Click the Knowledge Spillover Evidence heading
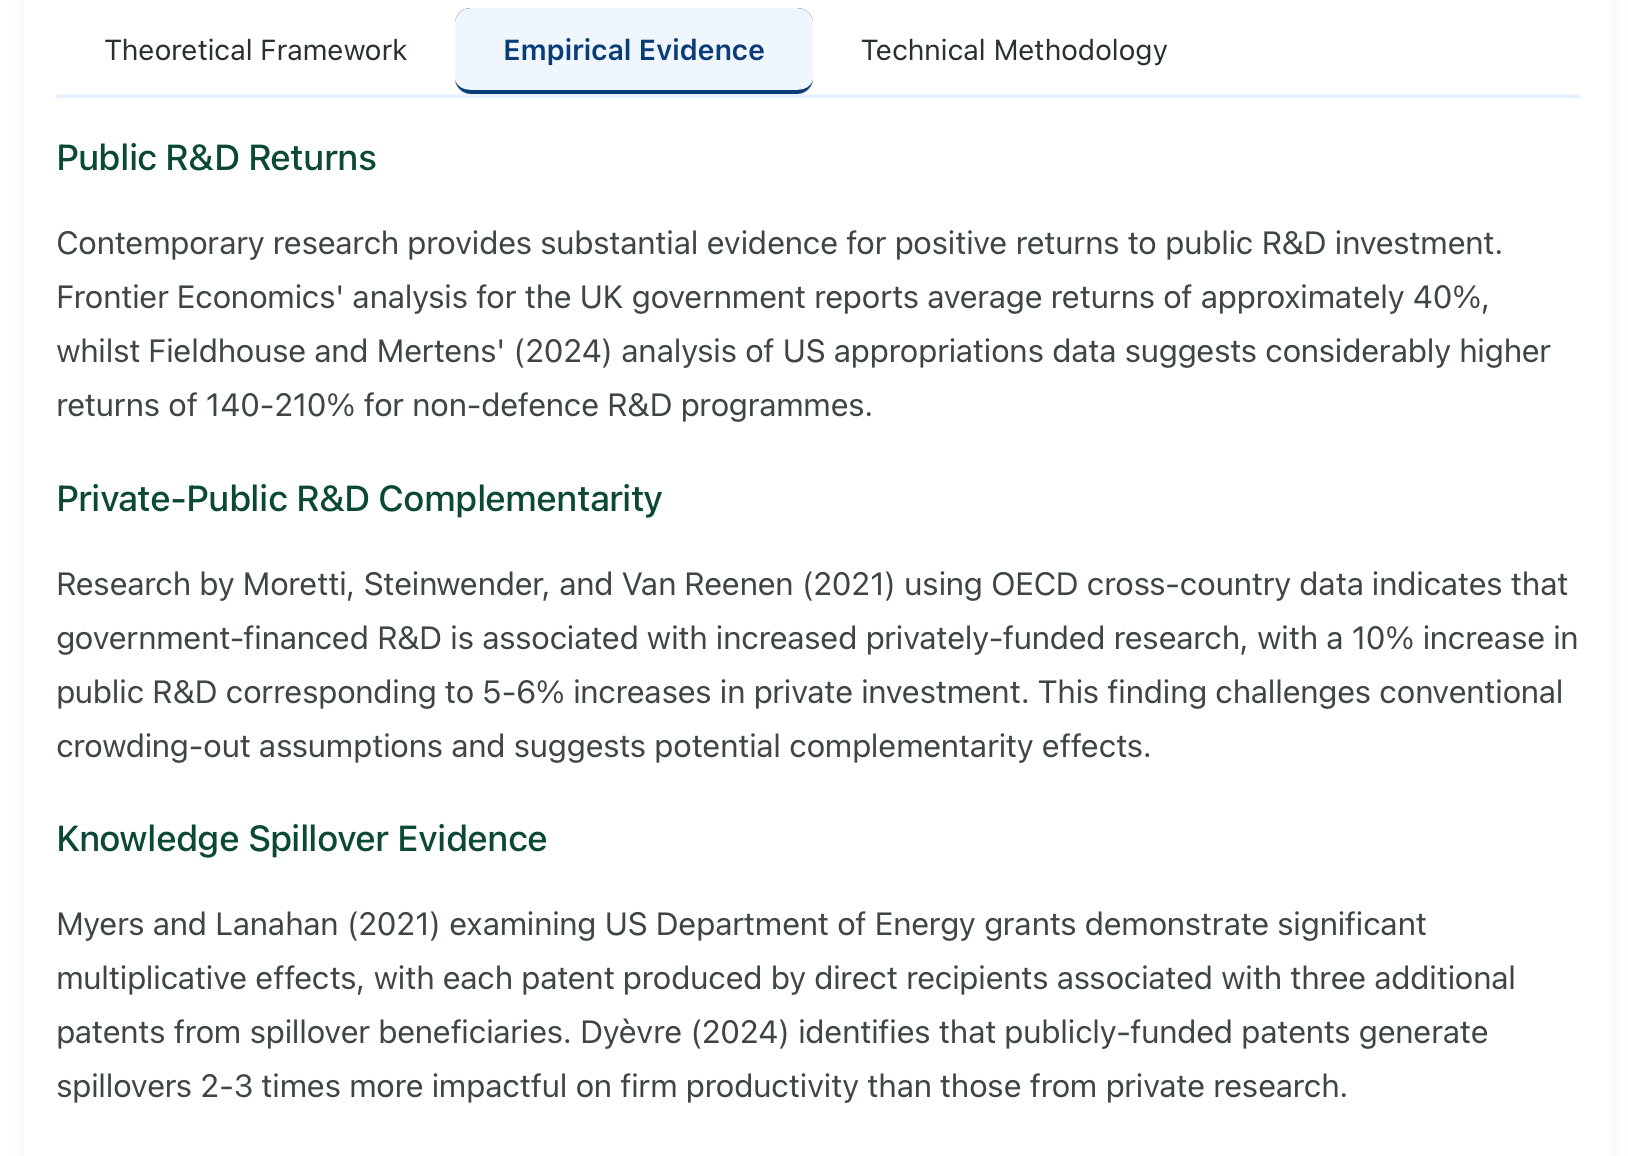The height and width of the screenshot is (1156, 1628). (x=301, y=838)
